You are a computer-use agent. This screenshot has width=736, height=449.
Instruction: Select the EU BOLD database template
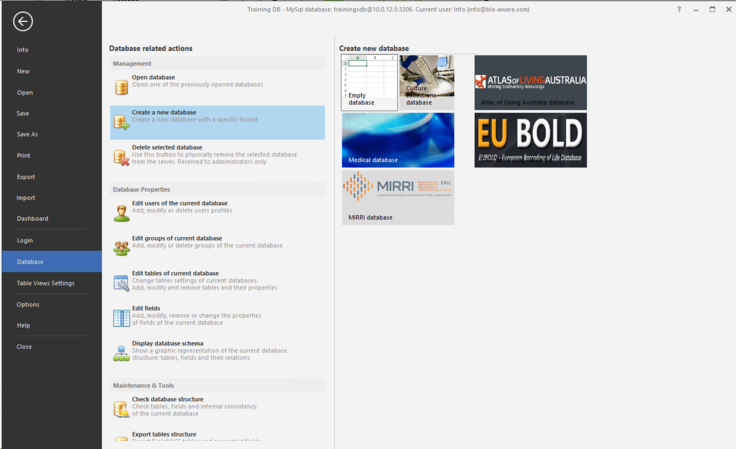530,140
